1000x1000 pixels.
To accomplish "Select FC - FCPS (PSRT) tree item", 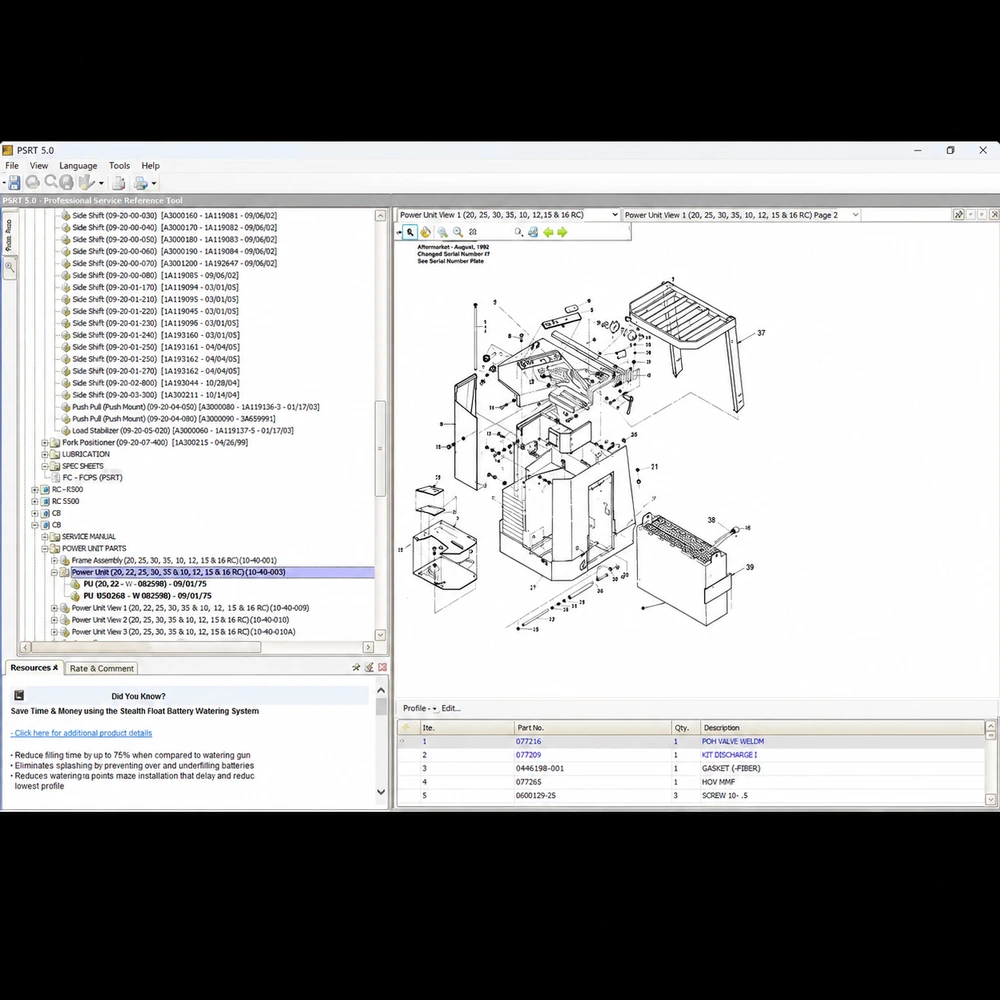I will (x=92, y=478).
